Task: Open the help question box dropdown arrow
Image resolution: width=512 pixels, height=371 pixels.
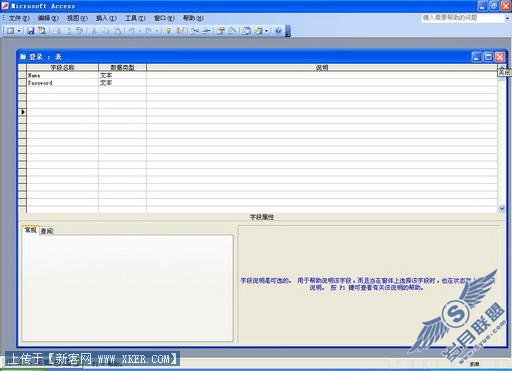Action: 507,18
